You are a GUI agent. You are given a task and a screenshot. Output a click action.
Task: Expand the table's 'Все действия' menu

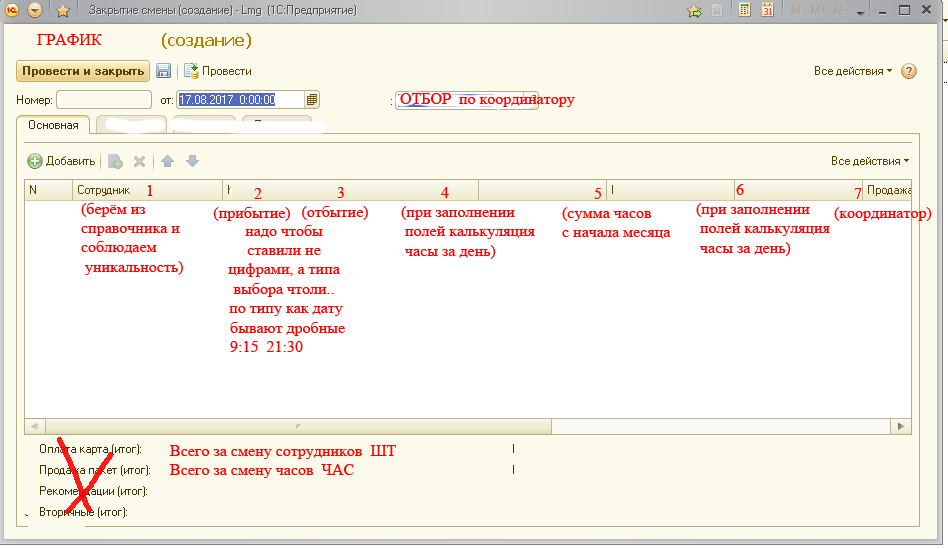pyautogui.click(x=870, y=161)
